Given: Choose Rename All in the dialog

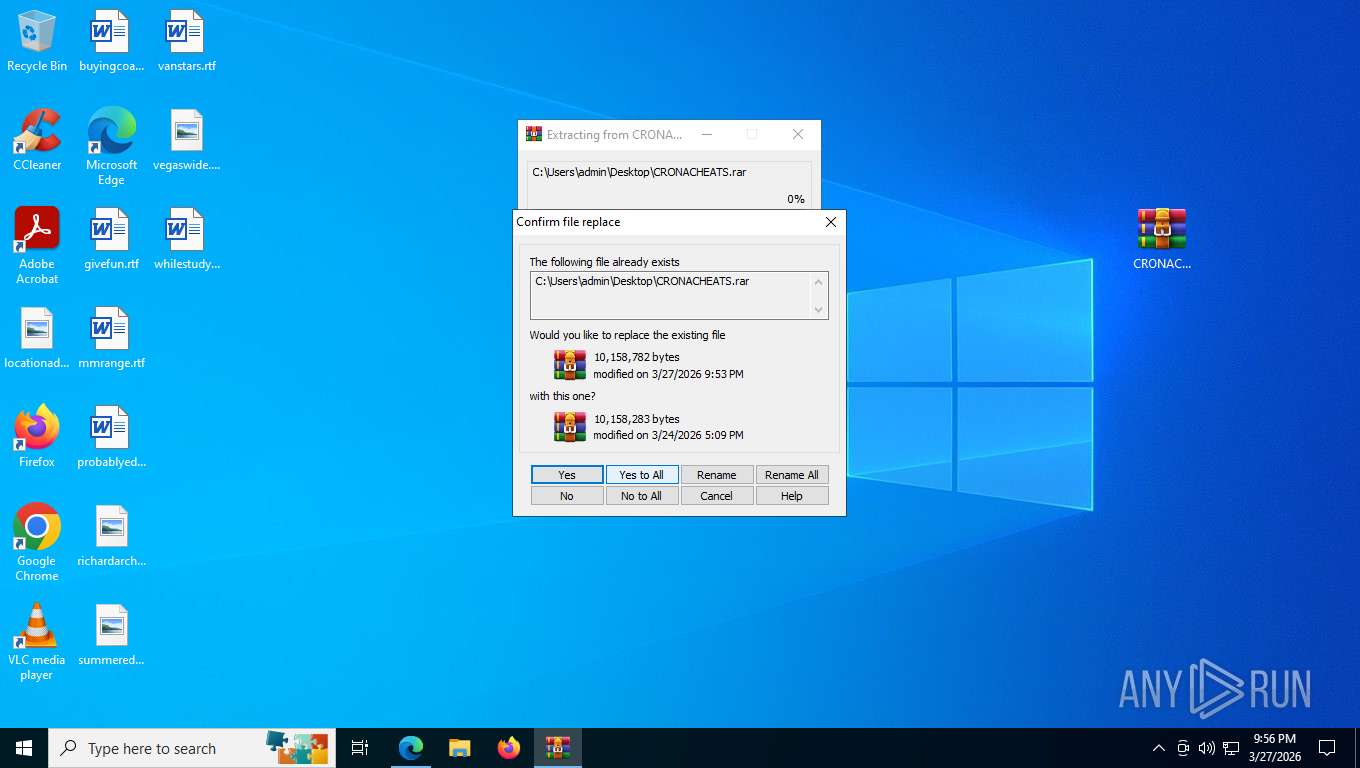Looking at the screenshot, I should (x=792, y=475).
